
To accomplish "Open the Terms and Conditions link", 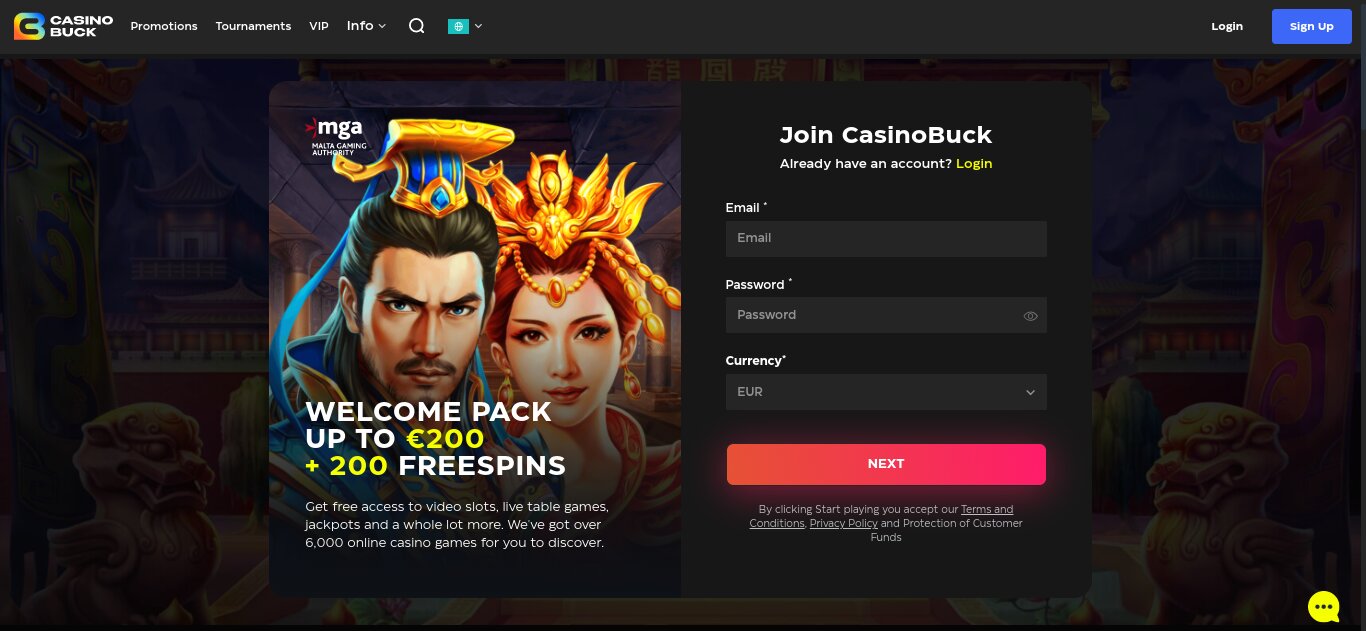I will pyautogui.click(x=881, y=516).
